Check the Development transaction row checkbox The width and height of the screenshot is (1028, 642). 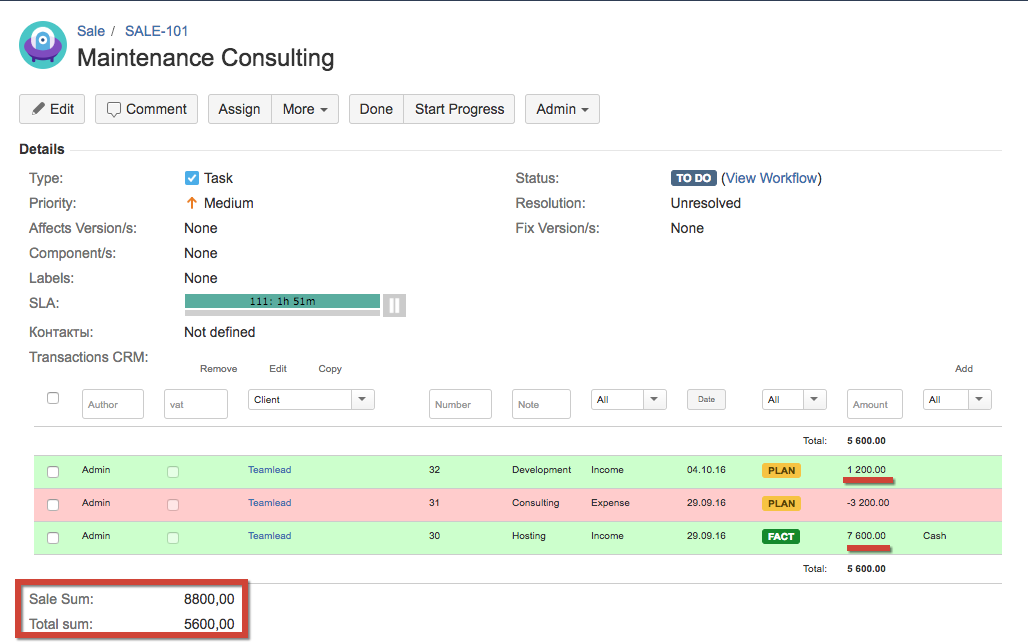[x=53, y=471]
